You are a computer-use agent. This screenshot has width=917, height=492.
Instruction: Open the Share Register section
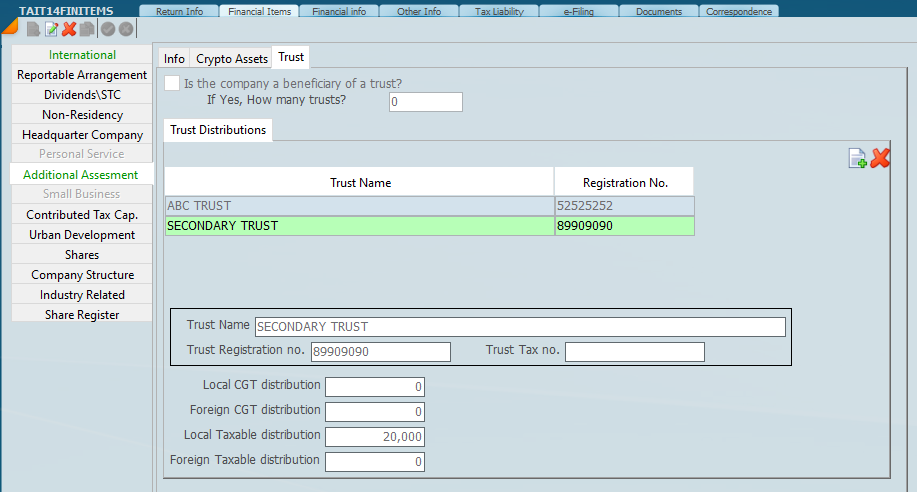pos(82,315)
